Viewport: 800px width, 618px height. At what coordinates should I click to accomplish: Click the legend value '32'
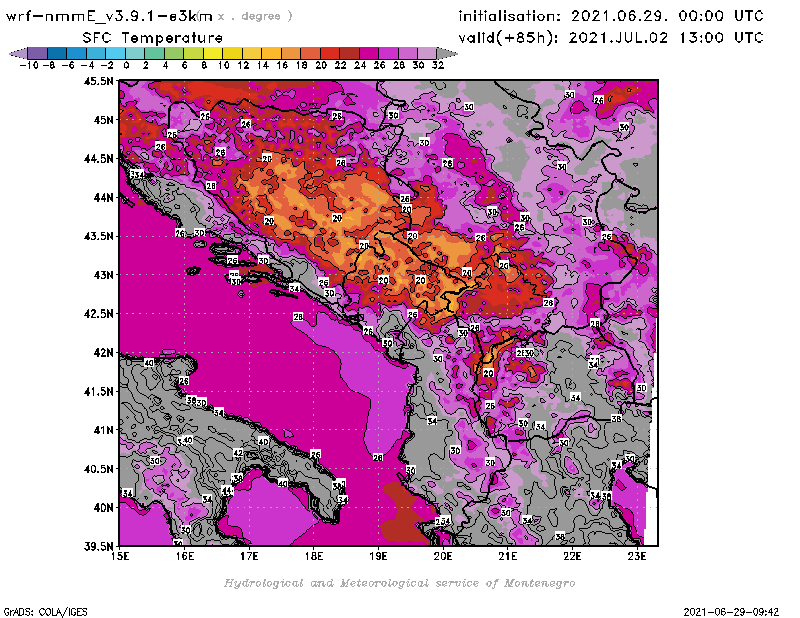438,65
